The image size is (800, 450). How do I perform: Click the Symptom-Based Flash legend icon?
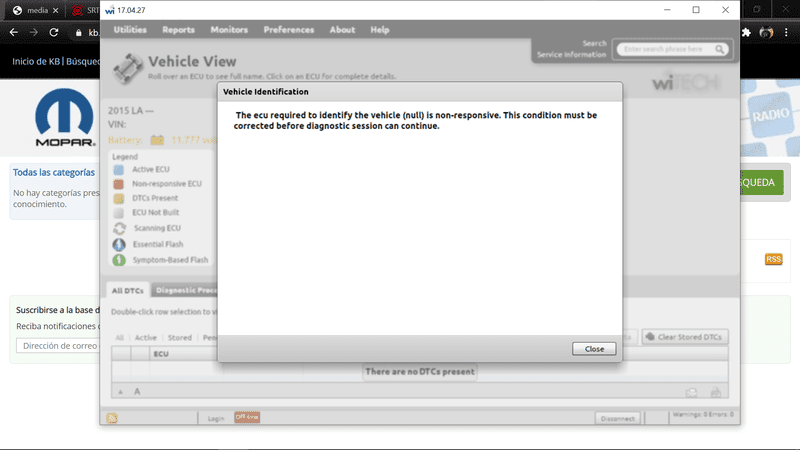tap(120, 260)
